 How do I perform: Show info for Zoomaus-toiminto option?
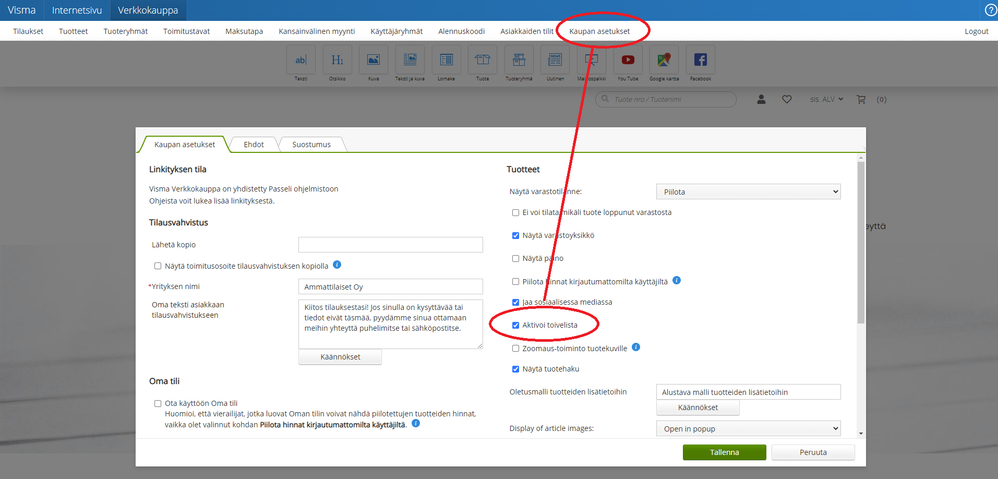635,347
